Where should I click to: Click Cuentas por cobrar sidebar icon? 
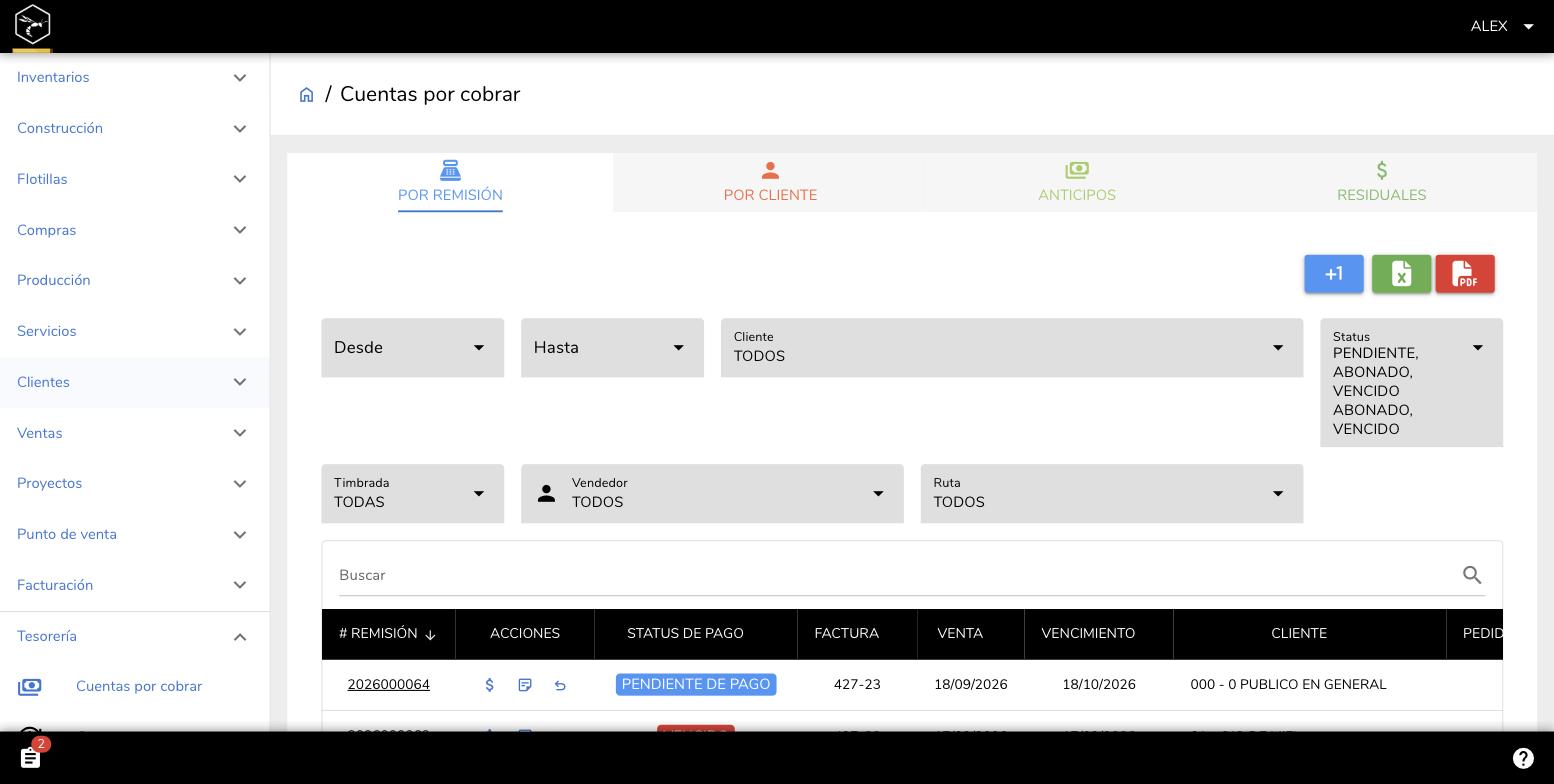30,687
